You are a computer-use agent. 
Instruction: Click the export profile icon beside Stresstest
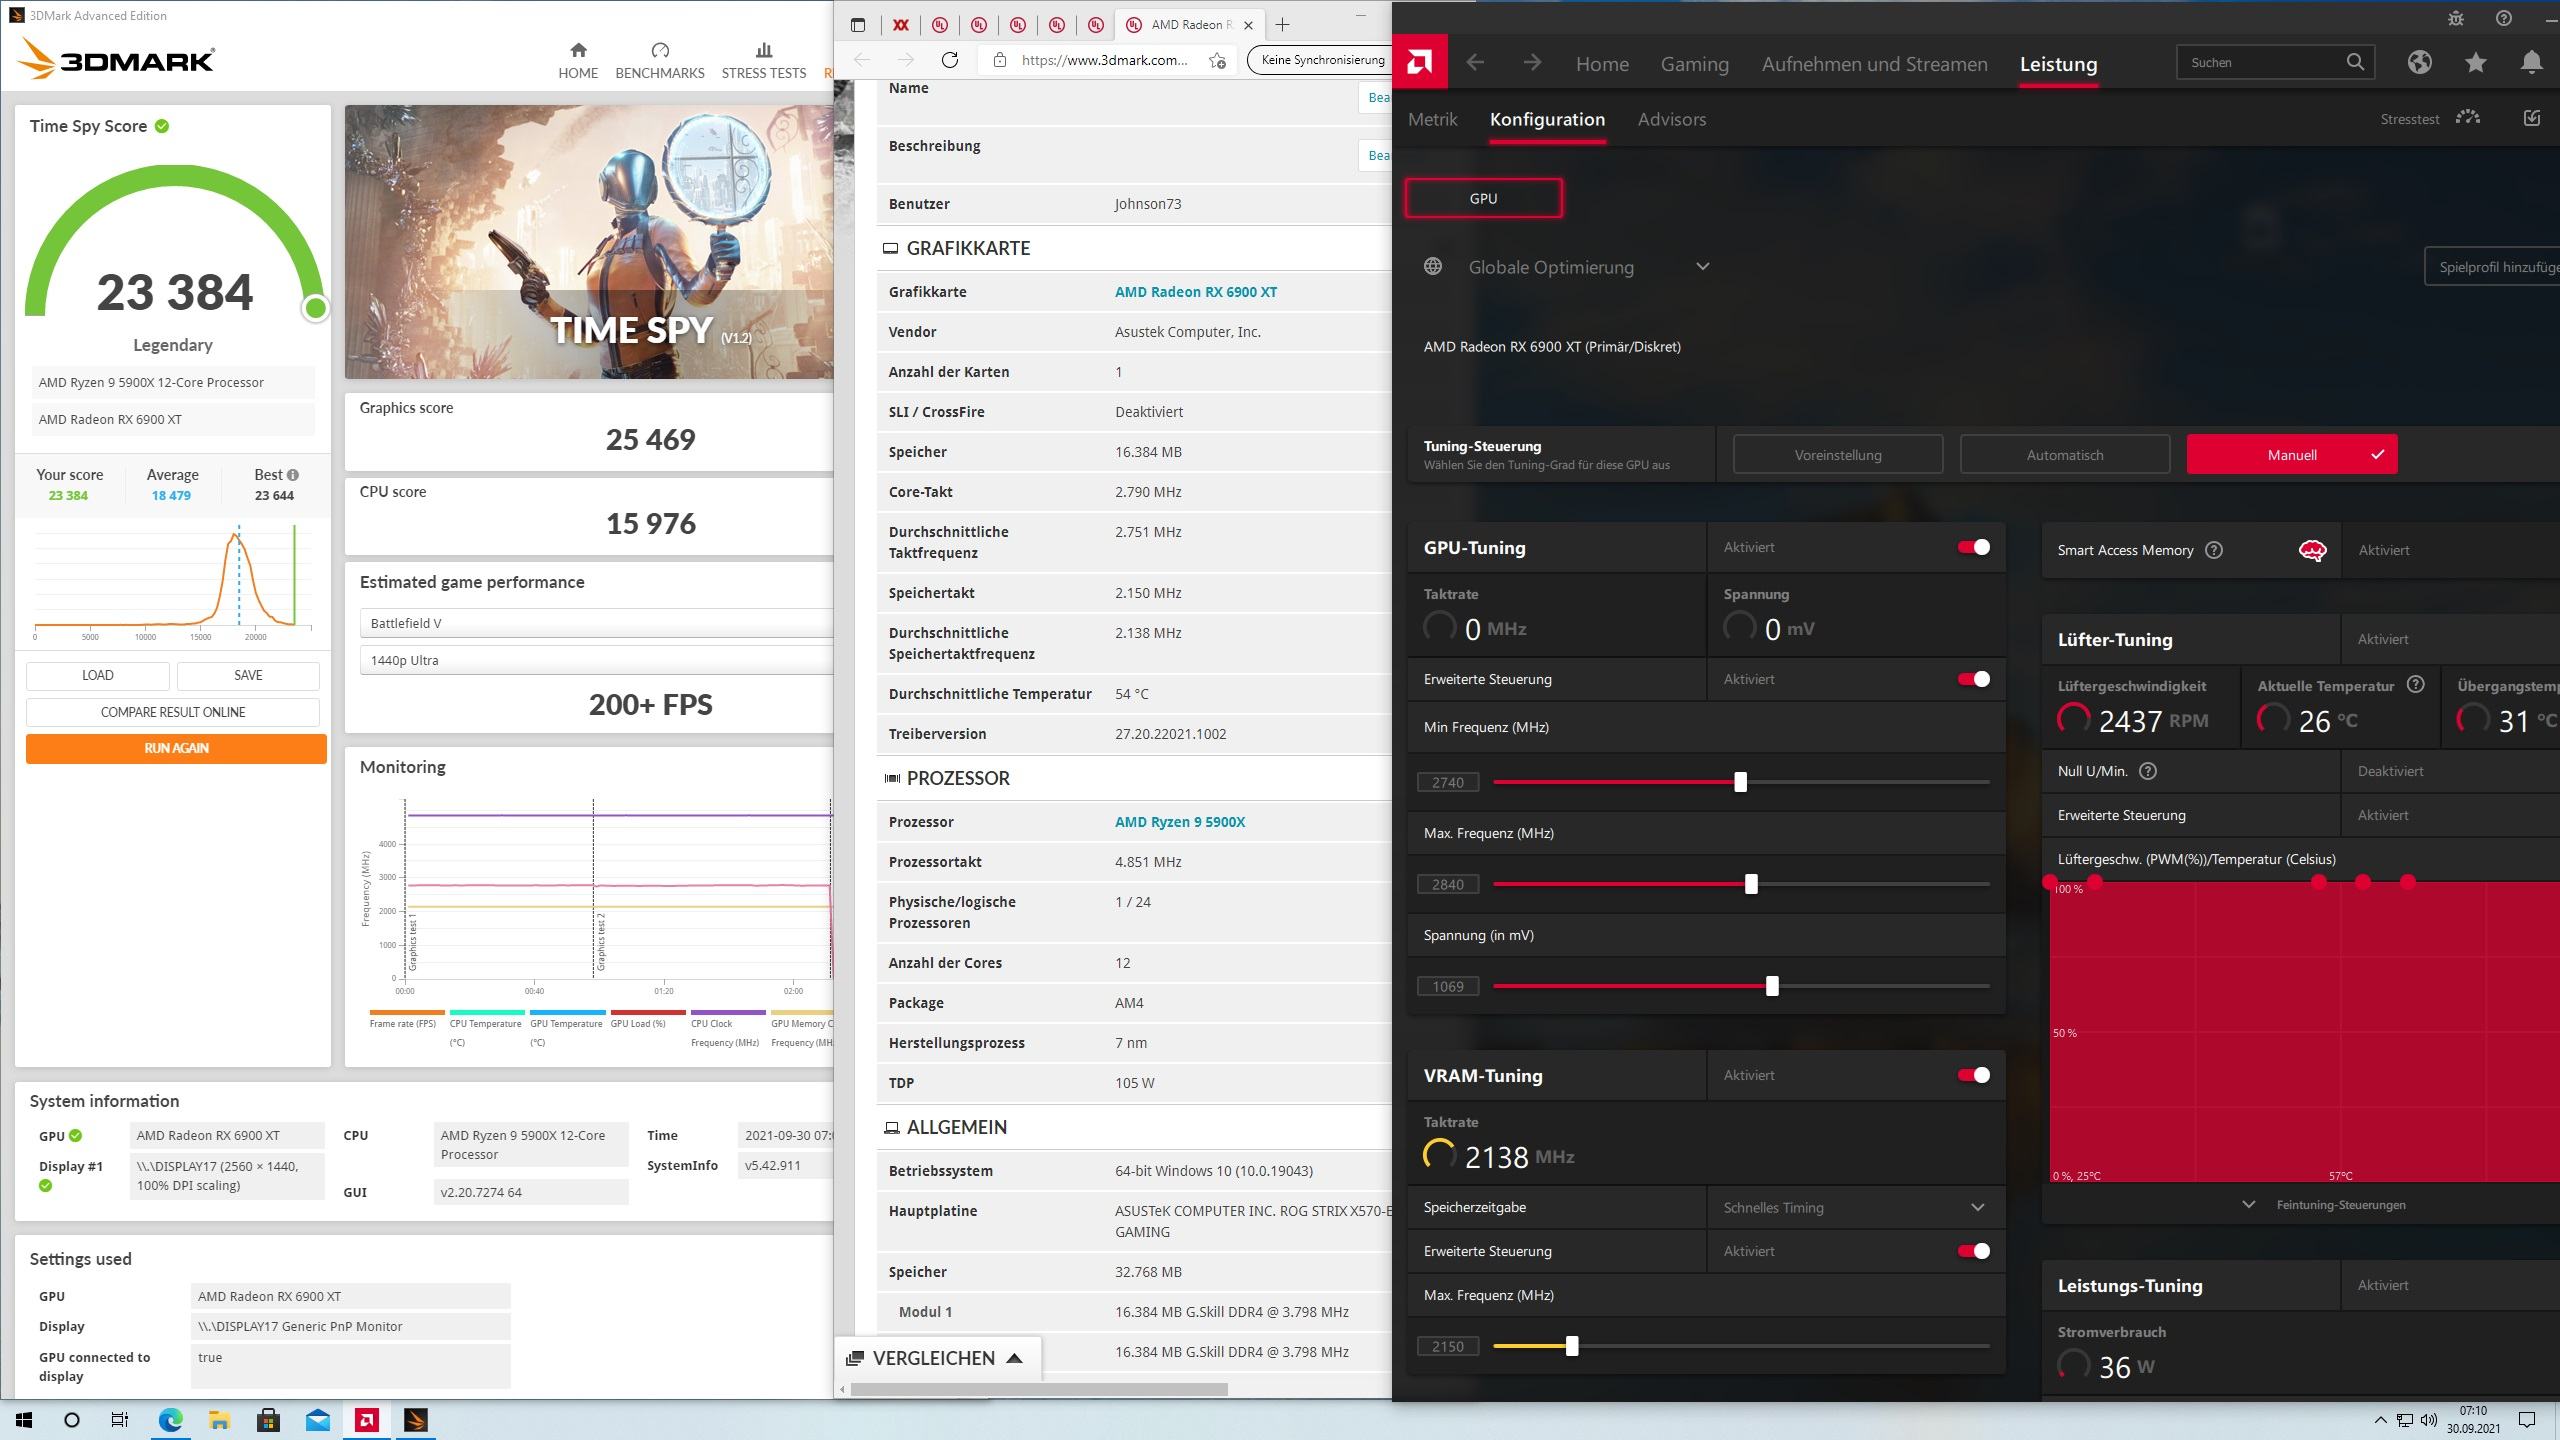(x=2532, y=118)
